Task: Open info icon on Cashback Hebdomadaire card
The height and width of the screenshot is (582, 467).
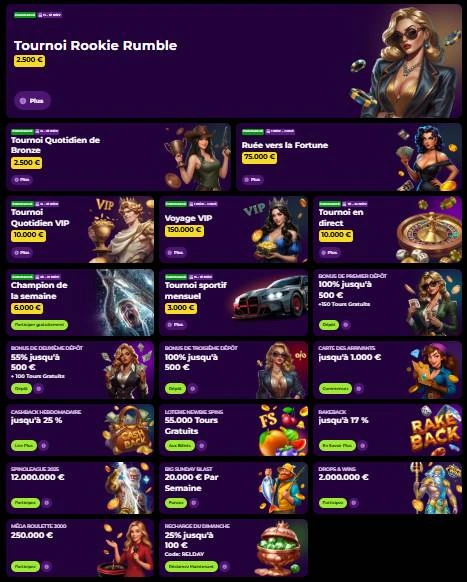Action: pyautogui.click(x=43, y=445)
